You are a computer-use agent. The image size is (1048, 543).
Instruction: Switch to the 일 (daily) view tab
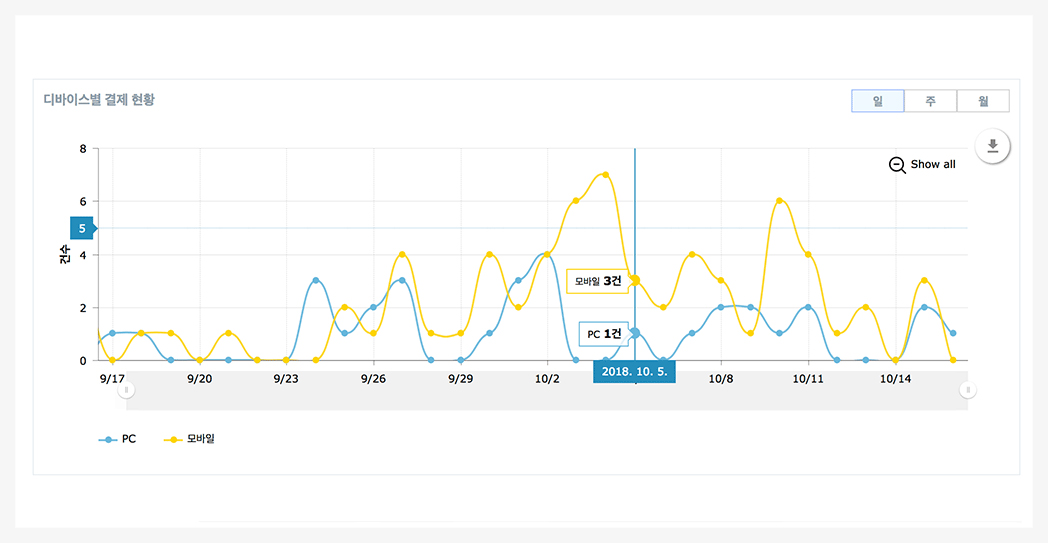pyautogui.click(x=877, y=101)
